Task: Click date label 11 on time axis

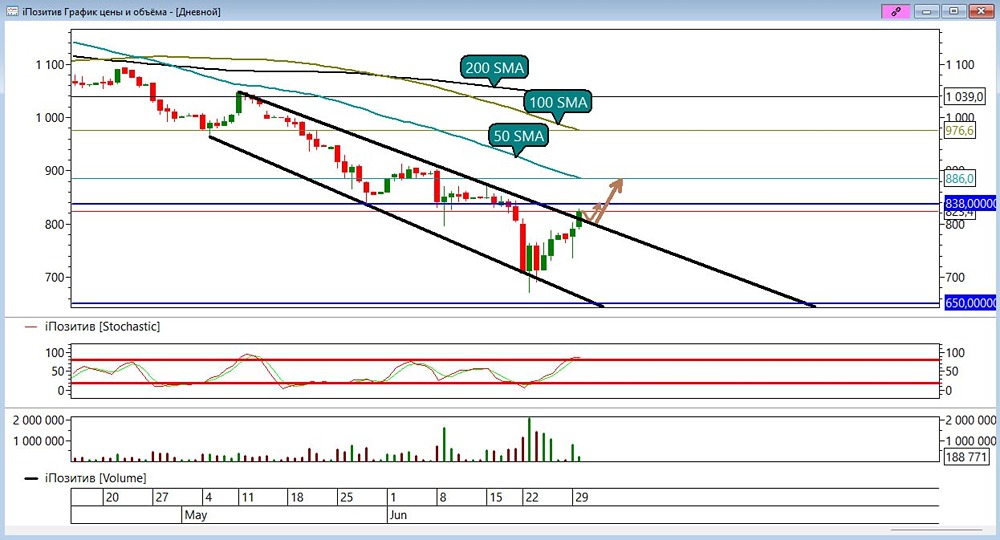Action: (x=247, y=497)
